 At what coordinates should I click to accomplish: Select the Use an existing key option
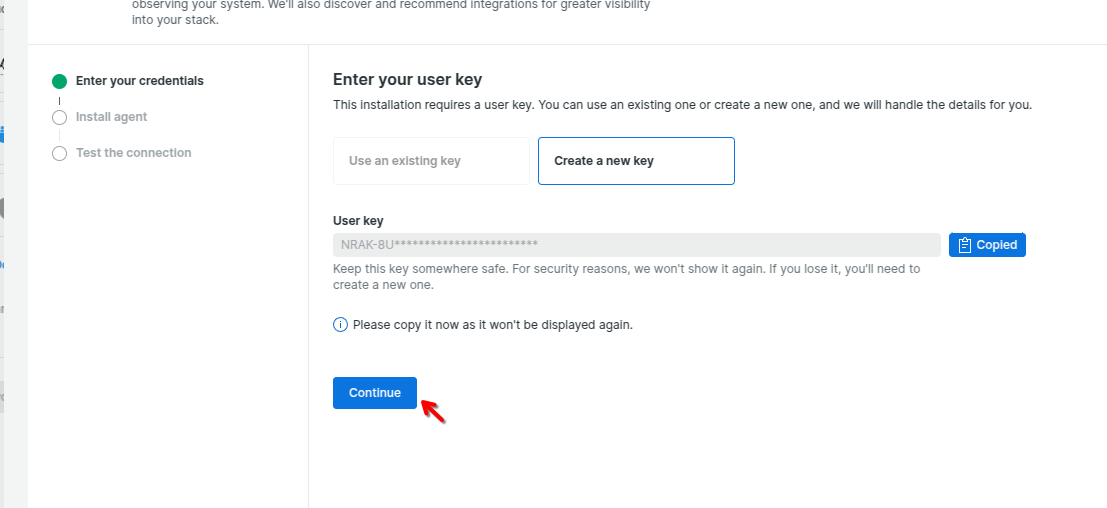[431, 161]
